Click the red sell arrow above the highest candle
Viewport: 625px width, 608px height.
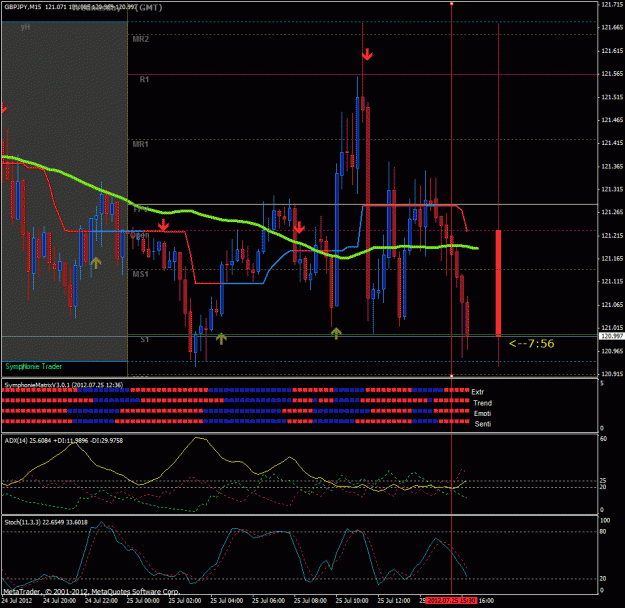click(367, 55)
